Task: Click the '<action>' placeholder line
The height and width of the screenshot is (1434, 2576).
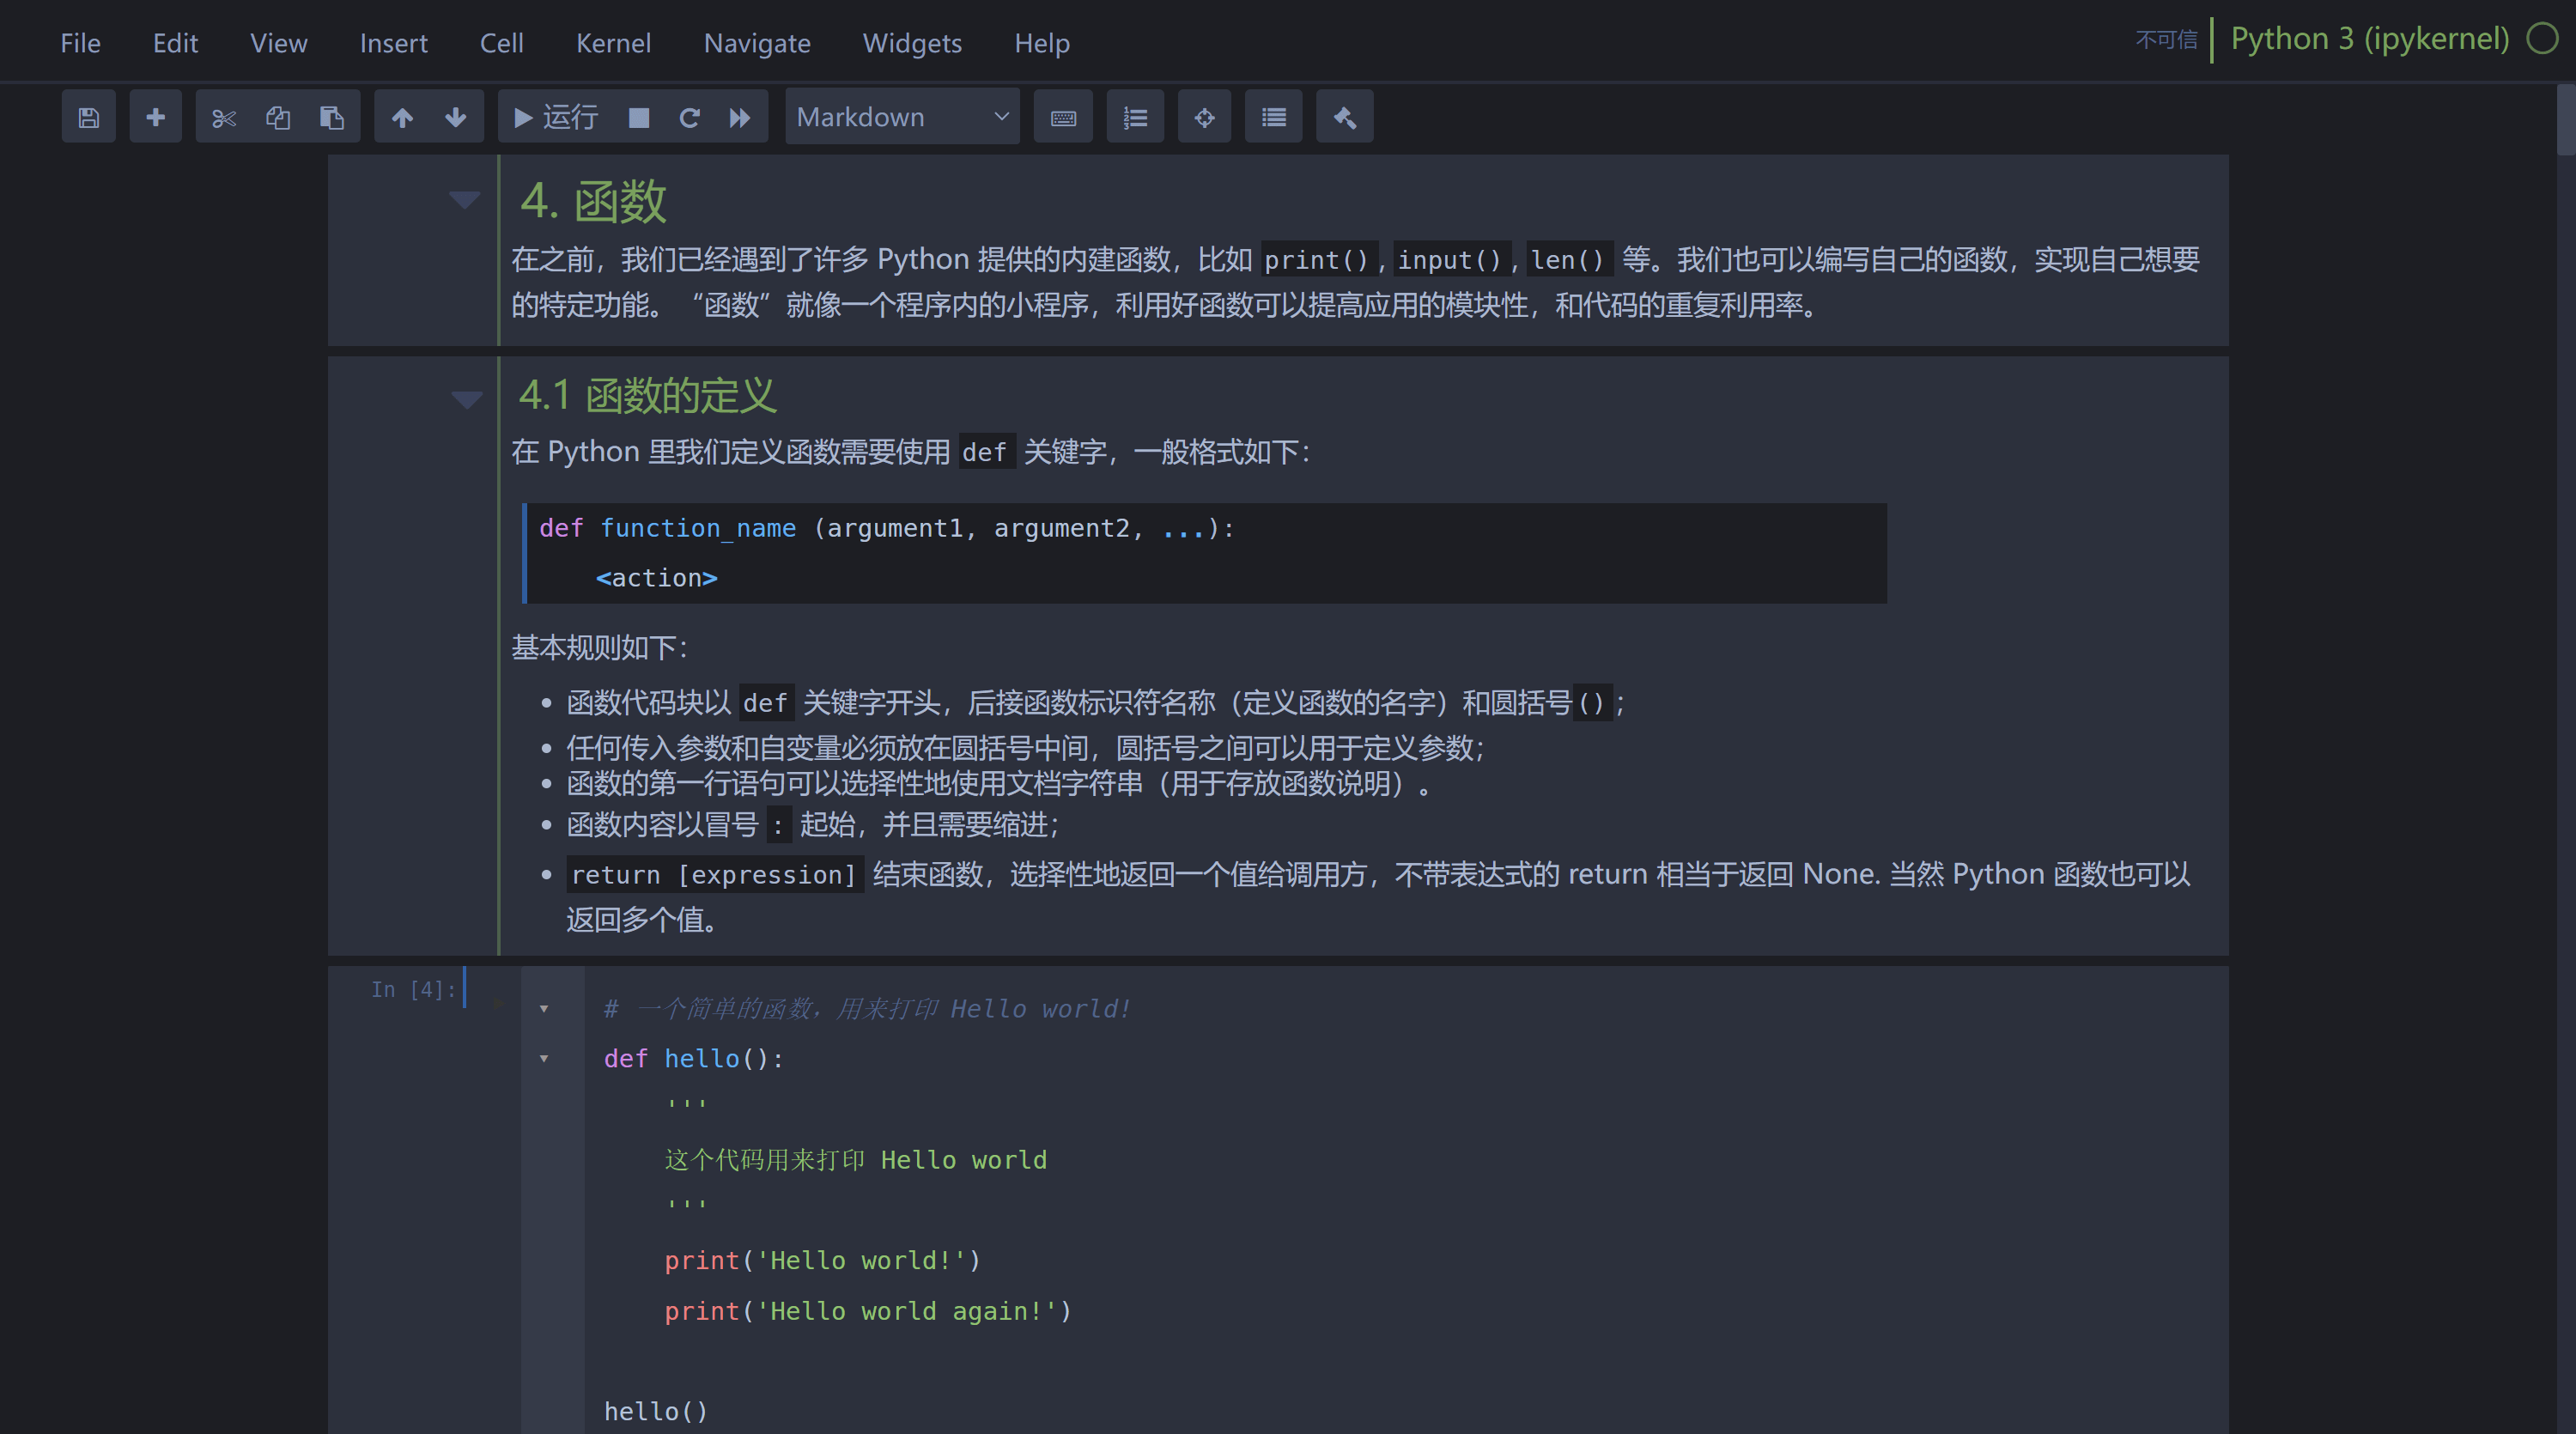Action: tap(656, 578)
